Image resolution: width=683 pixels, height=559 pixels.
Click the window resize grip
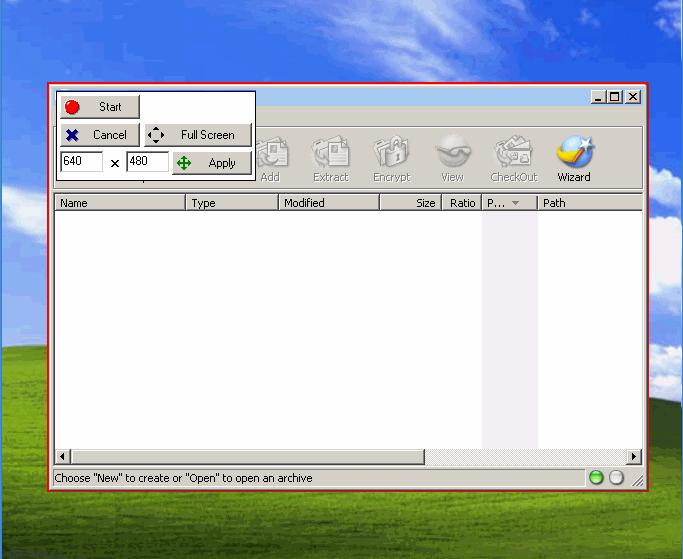[637, 480]
